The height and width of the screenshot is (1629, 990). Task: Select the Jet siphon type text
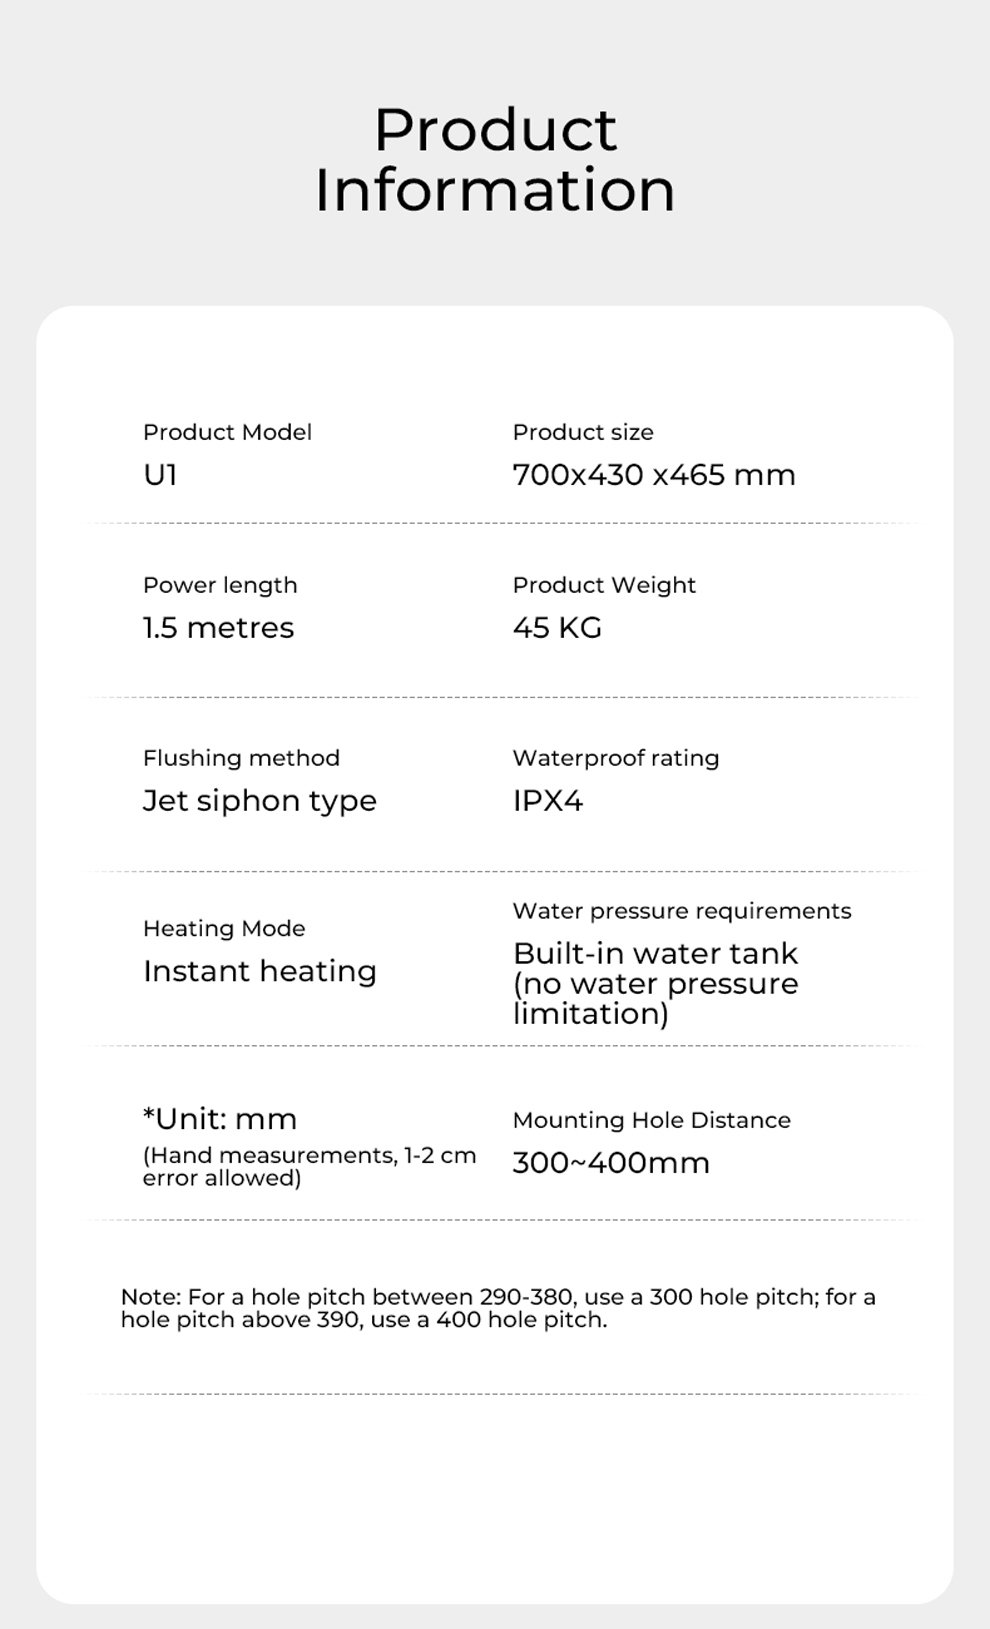coord(259,801)
